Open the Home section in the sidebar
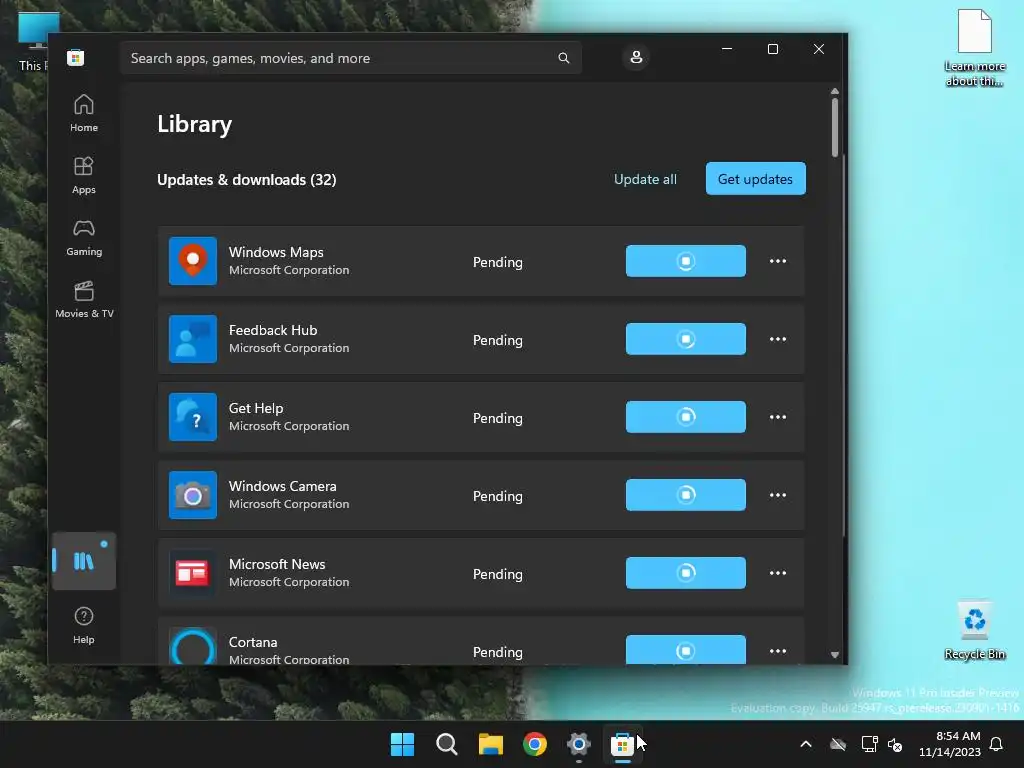The height and width of the screenshot is (768, 1024). click(x=84, y=113)
